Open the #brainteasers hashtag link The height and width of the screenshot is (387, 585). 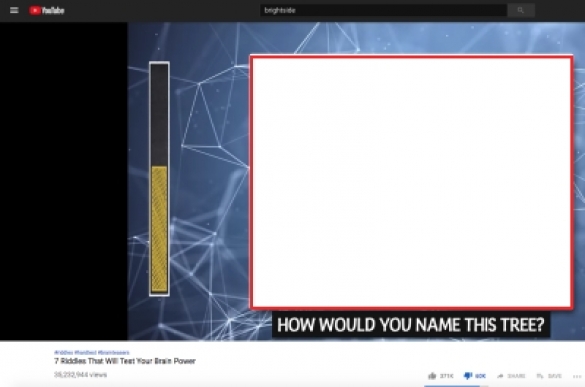(x=113, y=352)
